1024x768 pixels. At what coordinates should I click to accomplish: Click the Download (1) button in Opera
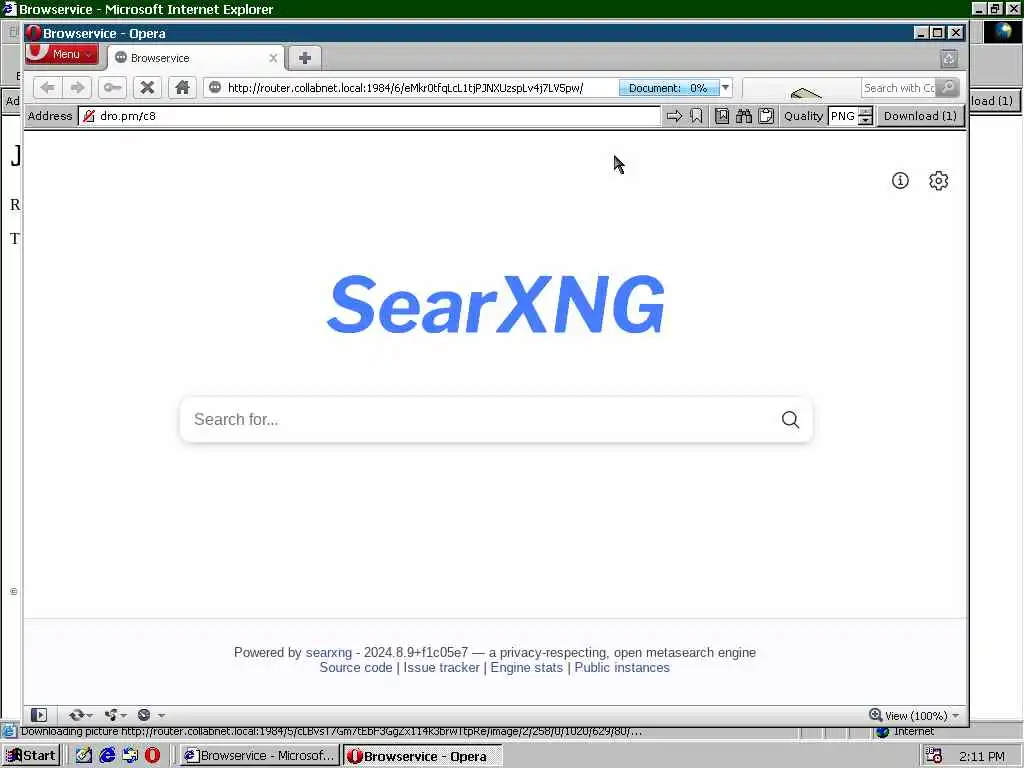tap(920, 116)
